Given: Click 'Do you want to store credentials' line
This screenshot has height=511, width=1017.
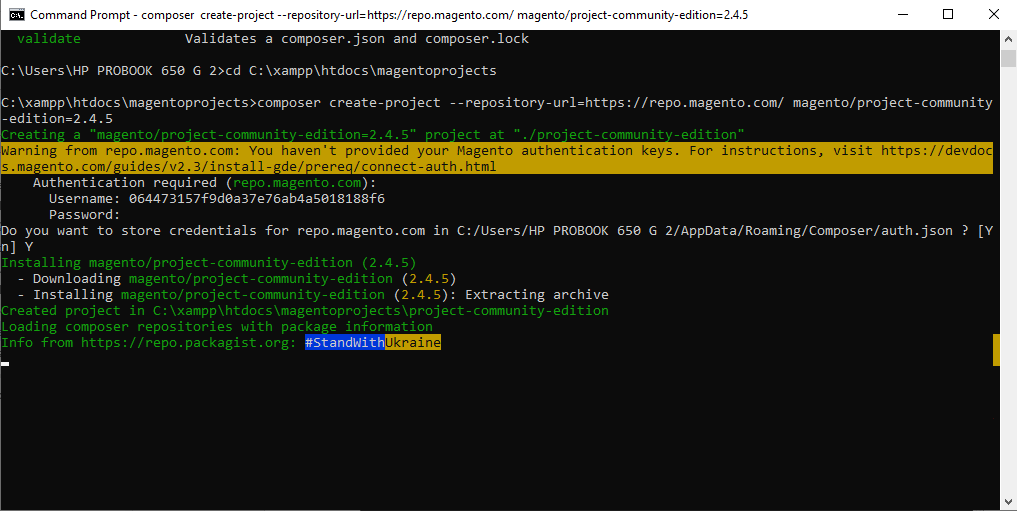Looking at the screenshot, I should [x=497, y=231].
